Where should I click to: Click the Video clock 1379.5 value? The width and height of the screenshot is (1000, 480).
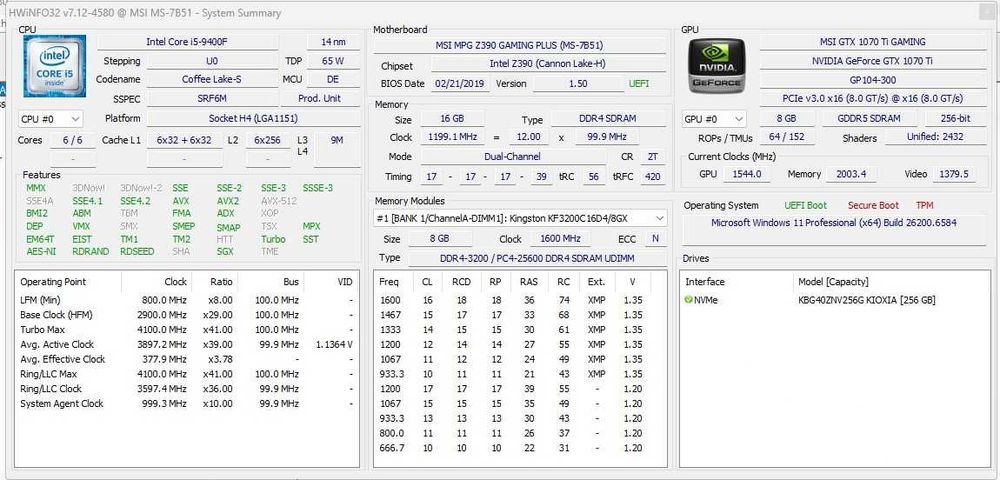(954, 174)
